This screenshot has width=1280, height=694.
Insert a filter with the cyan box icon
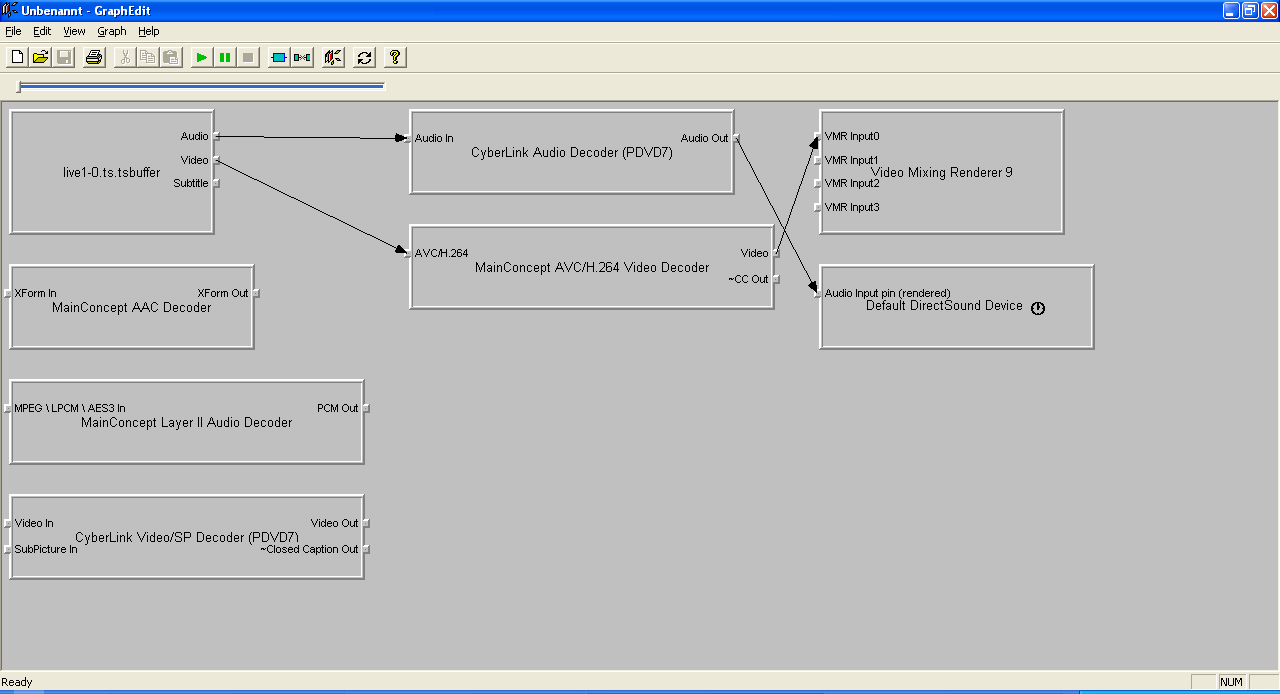click(279, 57)
